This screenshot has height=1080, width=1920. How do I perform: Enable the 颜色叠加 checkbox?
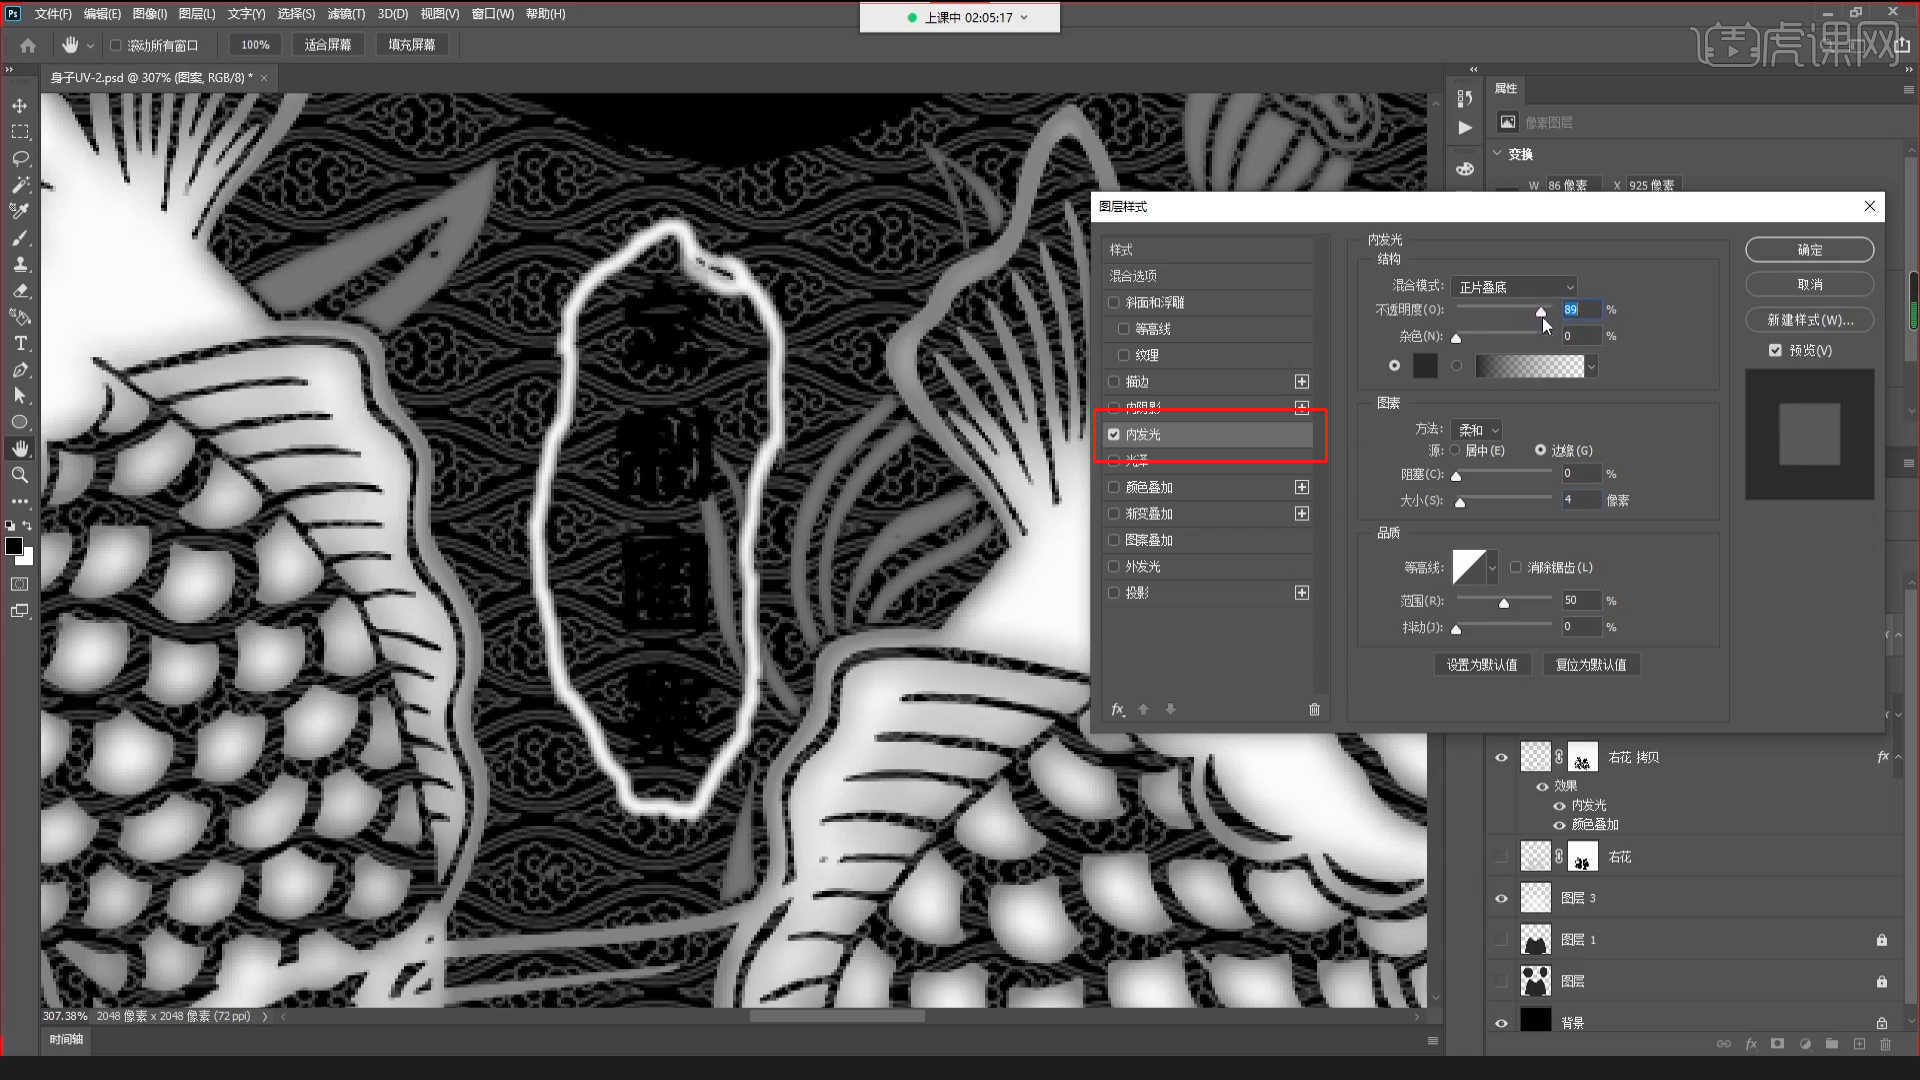tap(1113, 487)
